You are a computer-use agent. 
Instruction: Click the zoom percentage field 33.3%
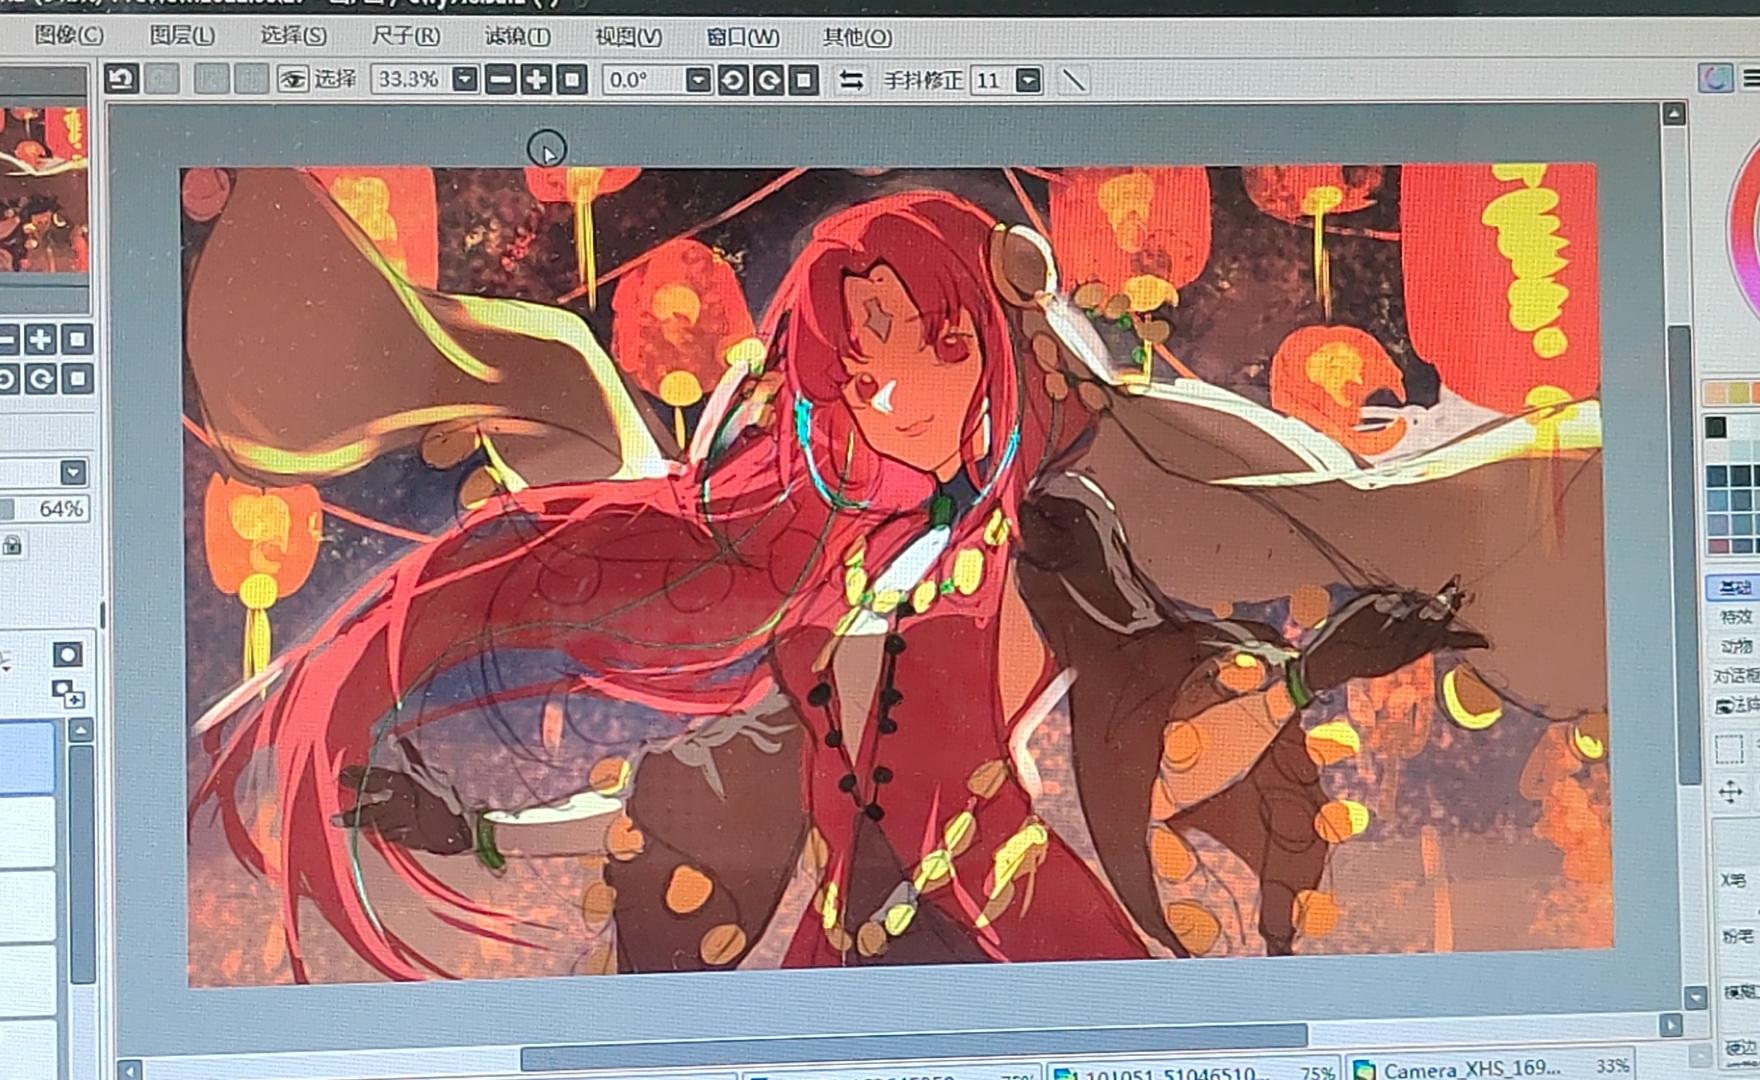[410, 79]
